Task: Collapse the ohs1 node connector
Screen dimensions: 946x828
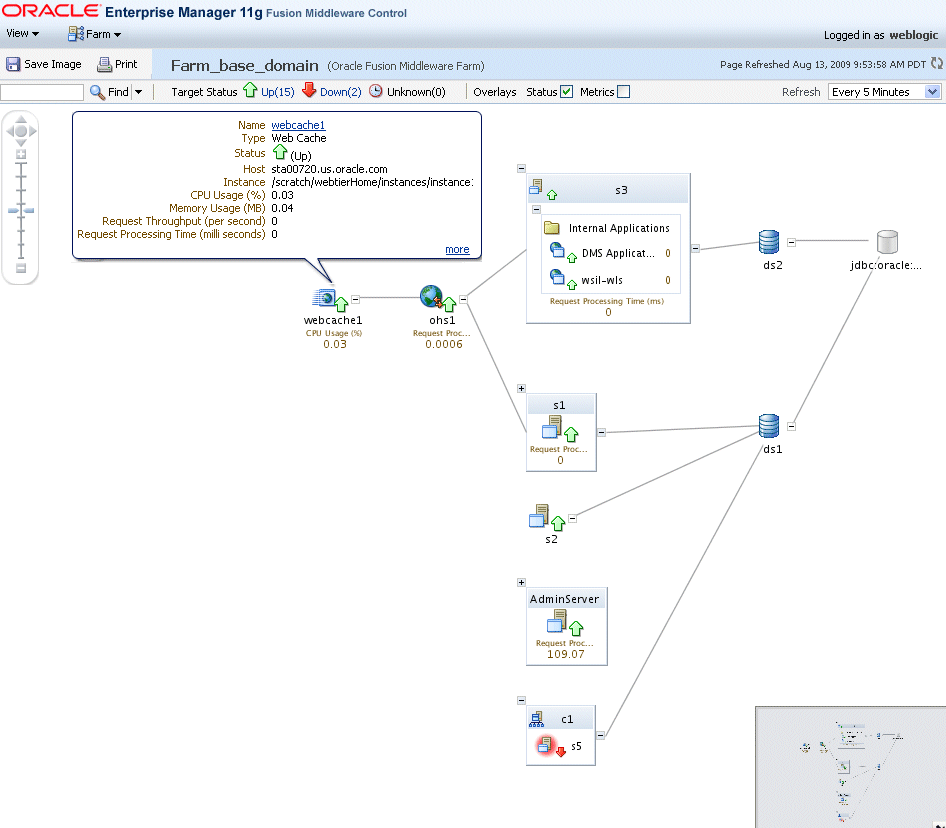Action: pos(463,299)
